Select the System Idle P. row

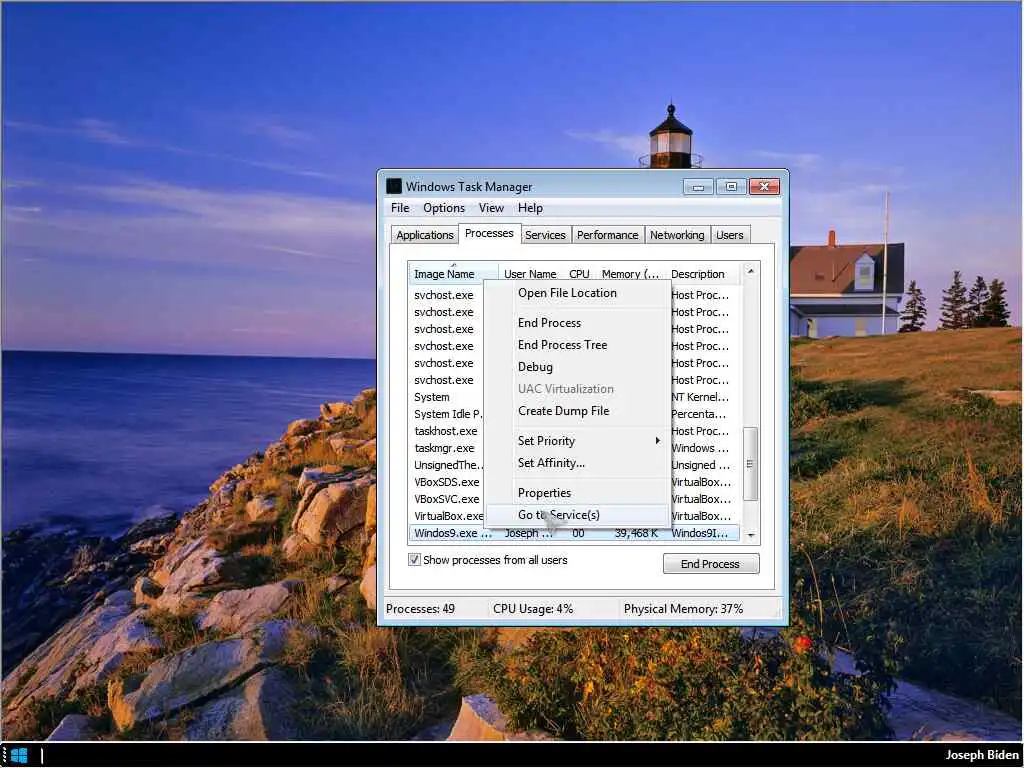(x=447, y=414)
